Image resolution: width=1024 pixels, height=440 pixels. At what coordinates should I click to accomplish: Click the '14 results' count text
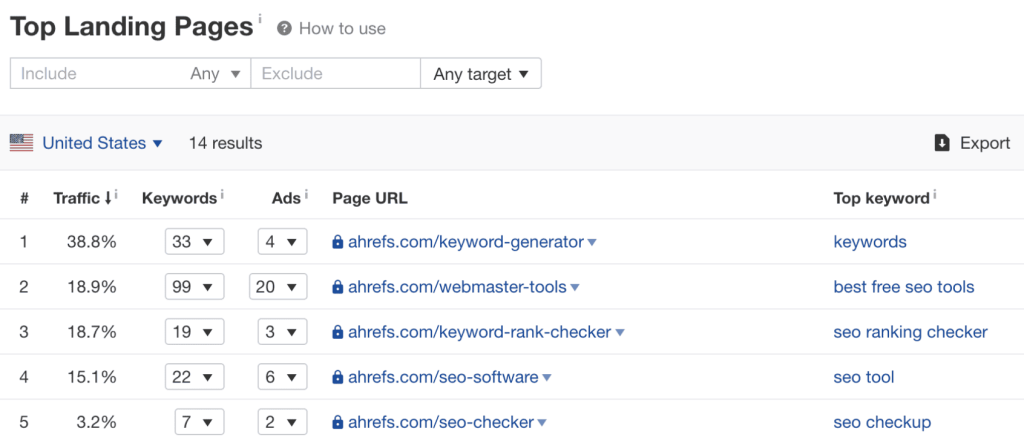click(x=225, y=143)
